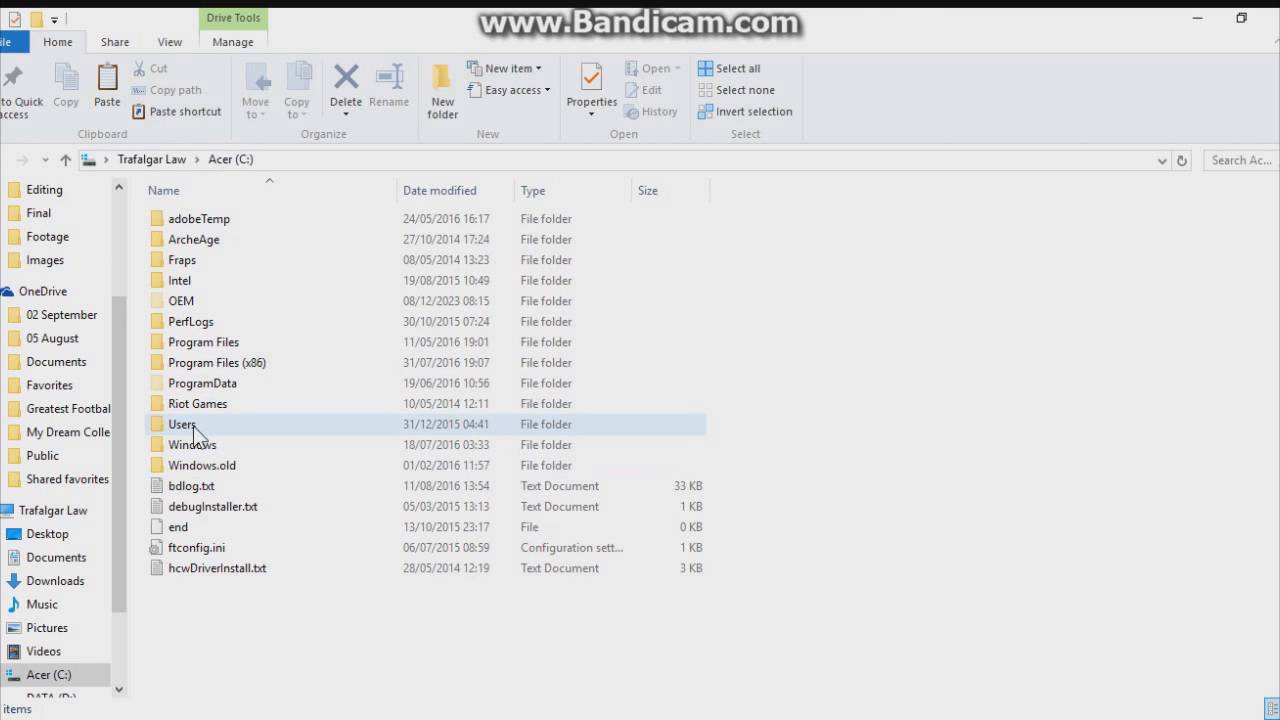Click Trafalgar Law in the address breadcrumb
Viewport: 1280px width, 720px height.
(x=152, y=159)
